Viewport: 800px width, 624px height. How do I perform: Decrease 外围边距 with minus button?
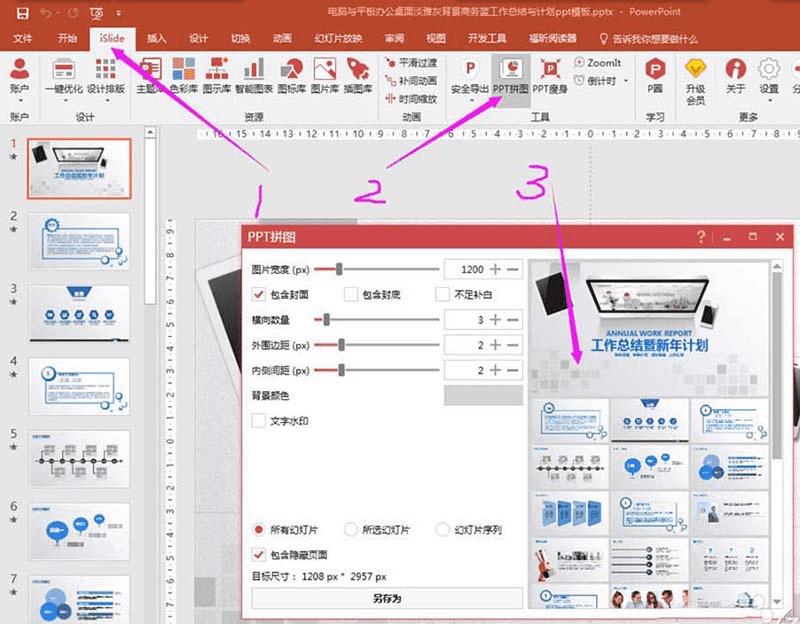513,345
